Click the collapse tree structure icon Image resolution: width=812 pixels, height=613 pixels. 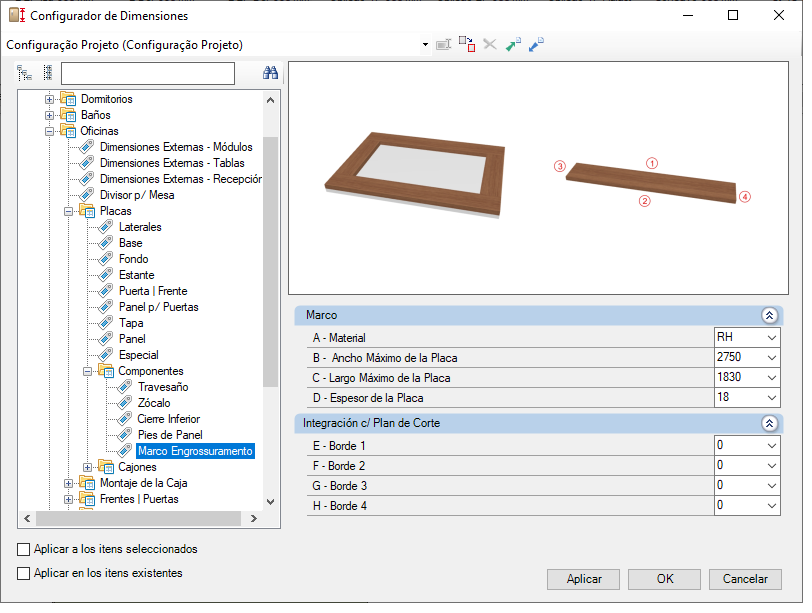click(48, 73)
